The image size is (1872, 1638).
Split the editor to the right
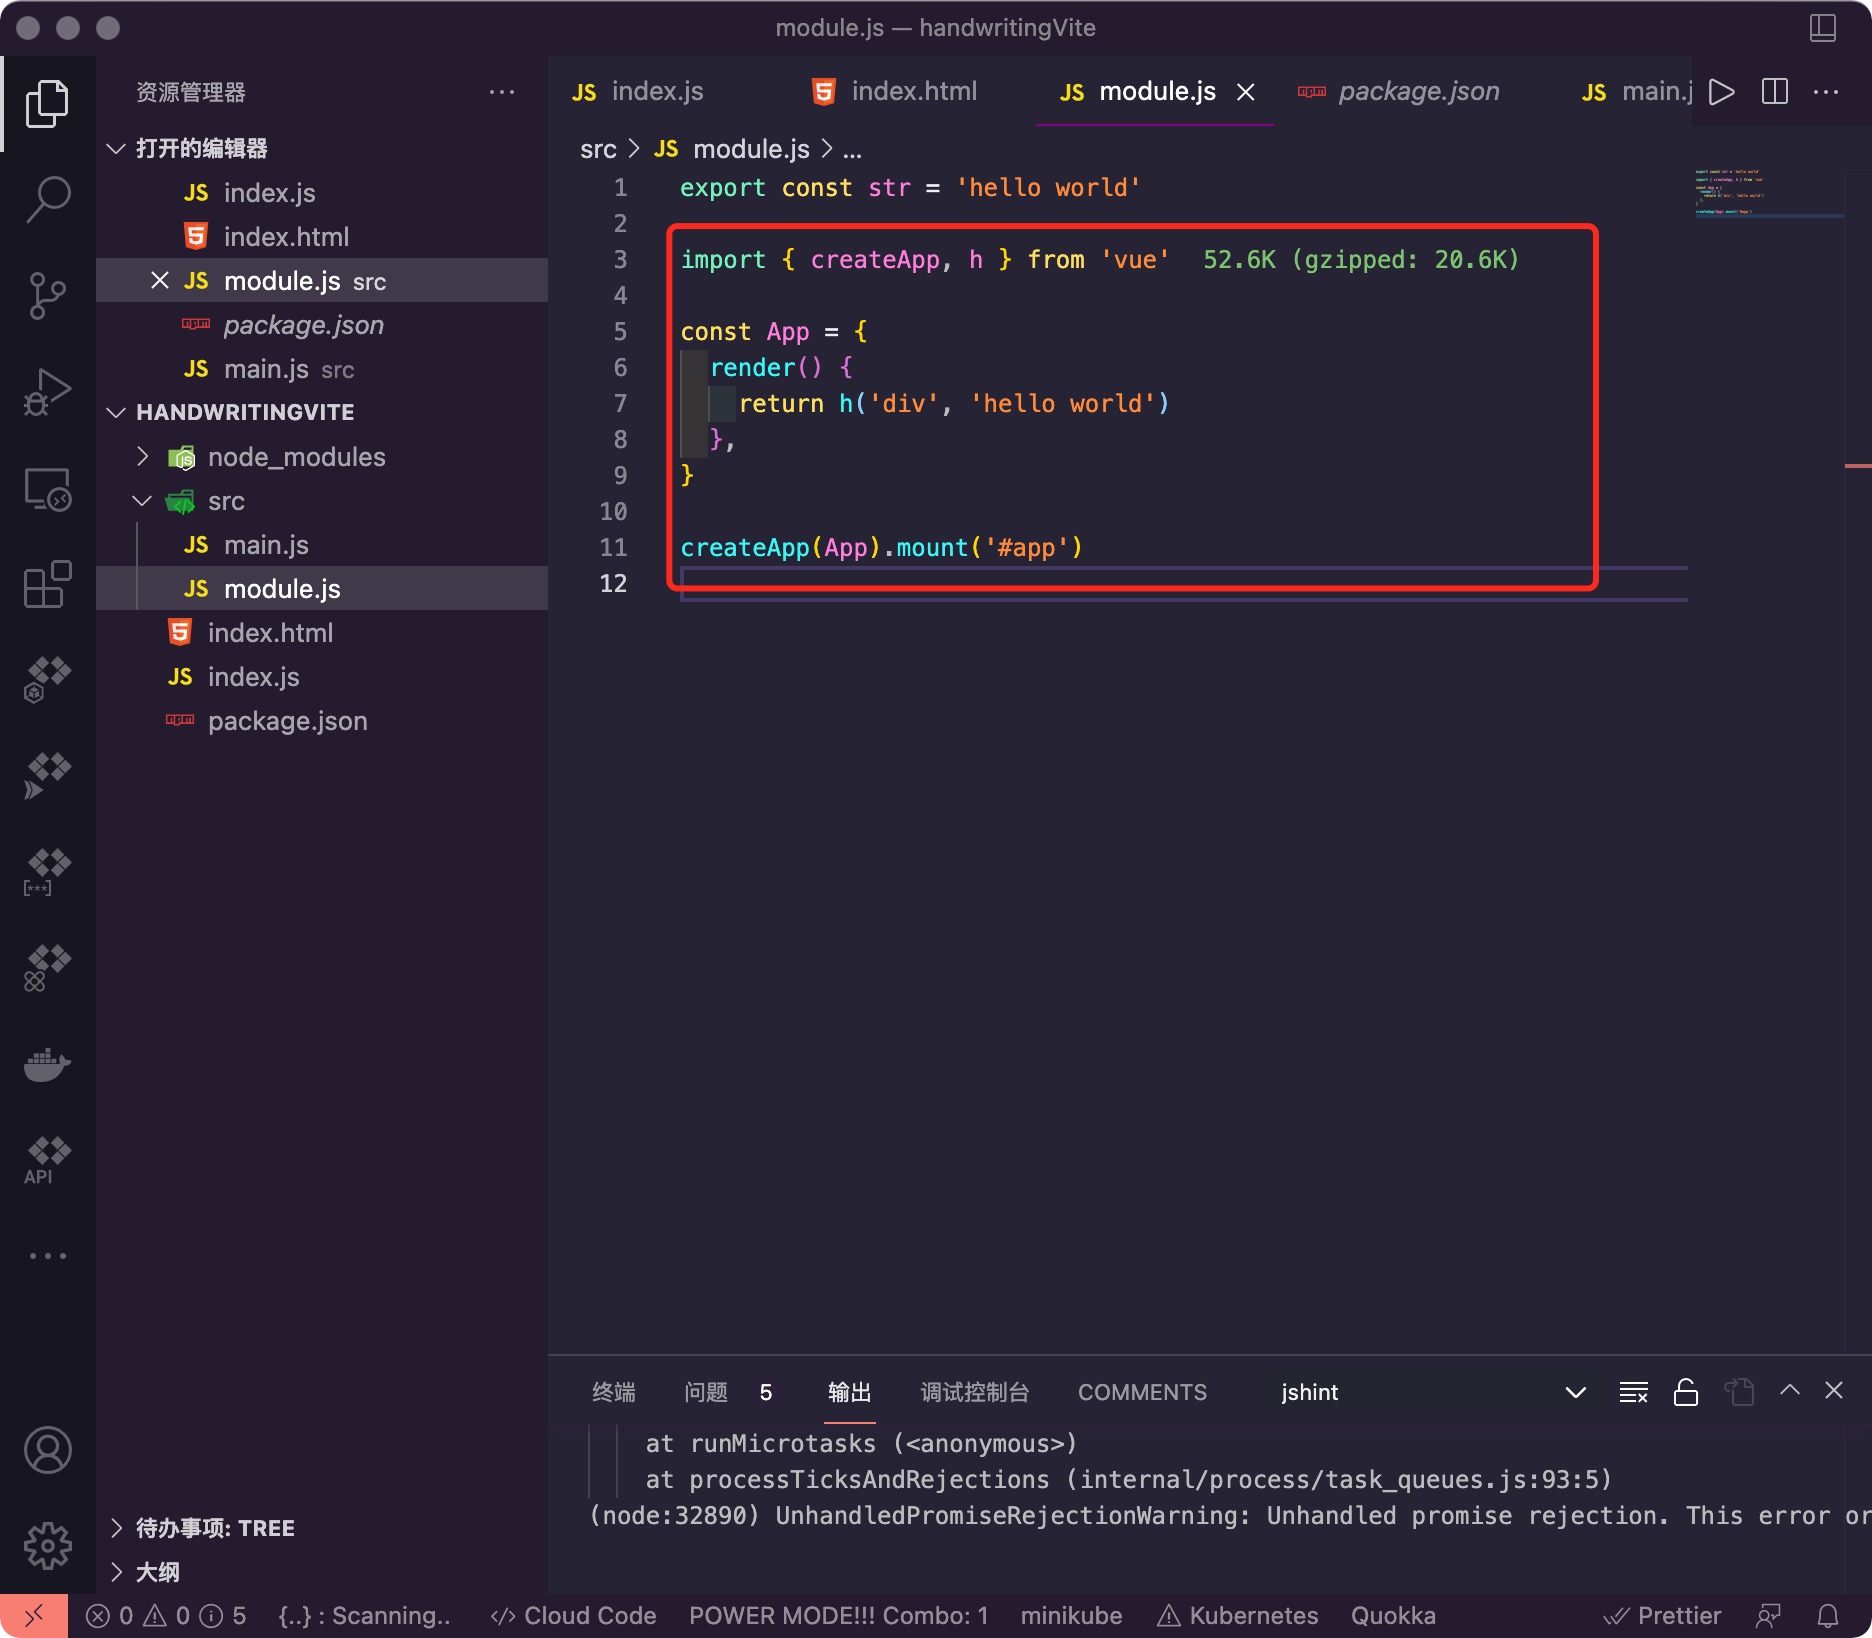tap(1775, 92)
